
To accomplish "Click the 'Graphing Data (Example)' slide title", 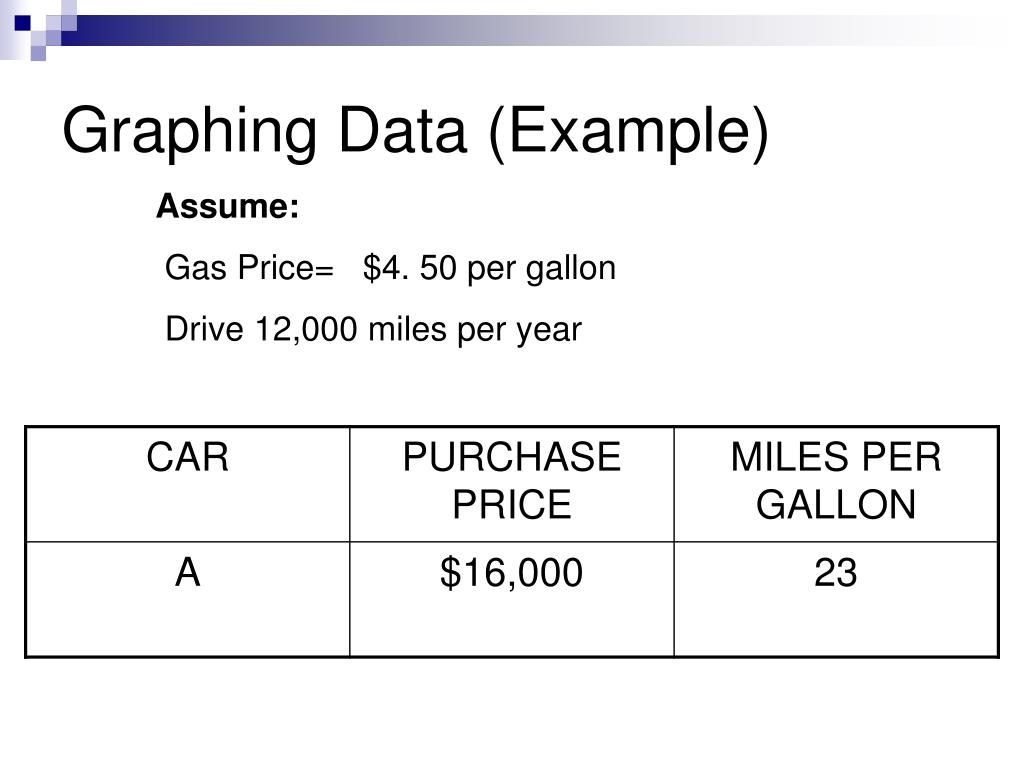I will [x=415, y=133].
